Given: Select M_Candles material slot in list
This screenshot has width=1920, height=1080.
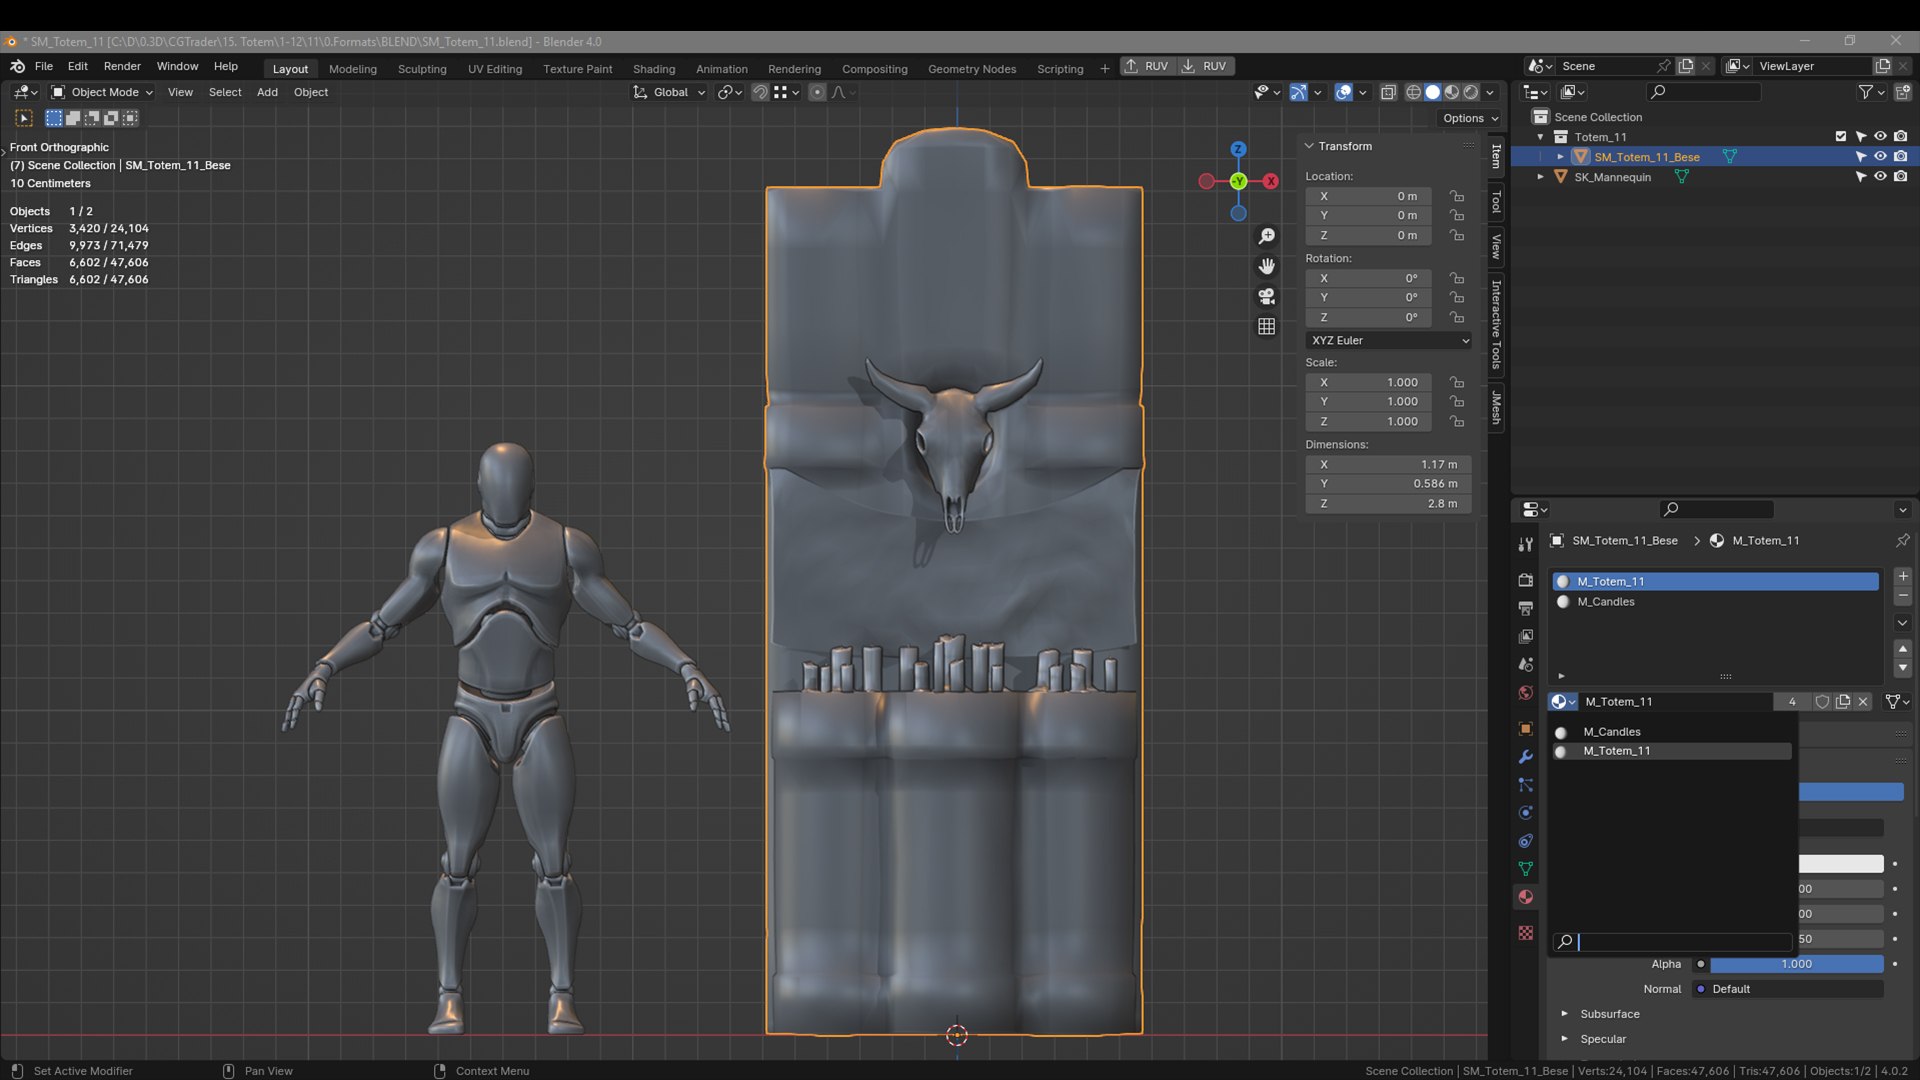Looking at the screenshot, I should pos(1715,602).
